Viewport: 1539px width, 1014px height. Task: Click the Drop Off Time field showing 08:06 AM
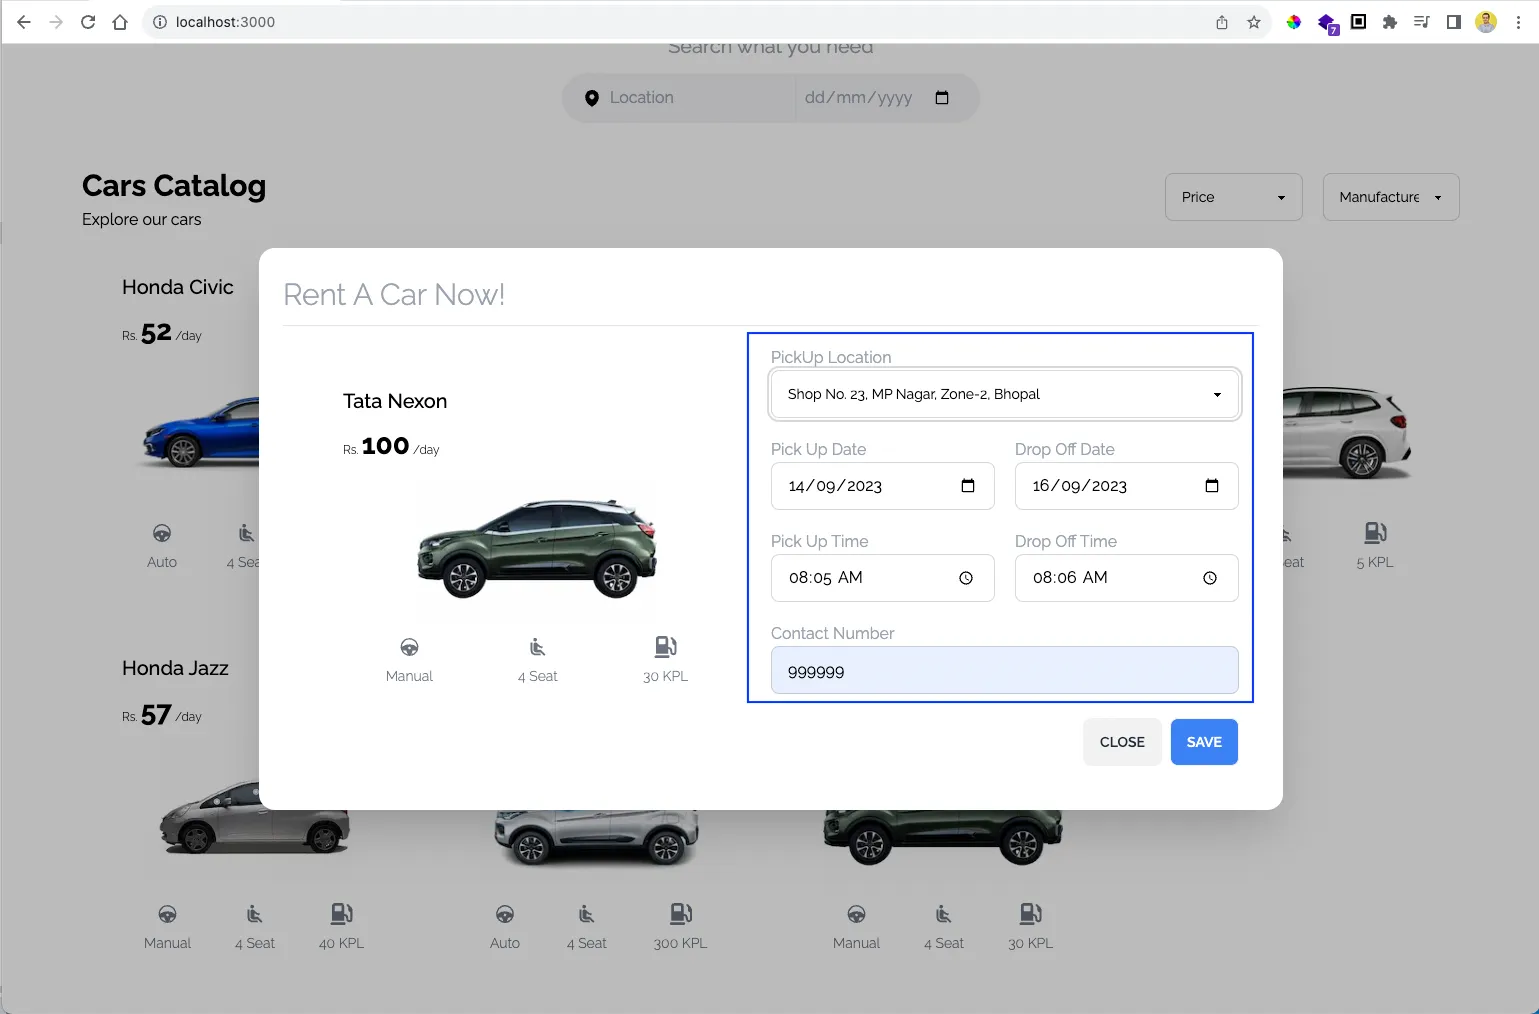click(1127, 578)
